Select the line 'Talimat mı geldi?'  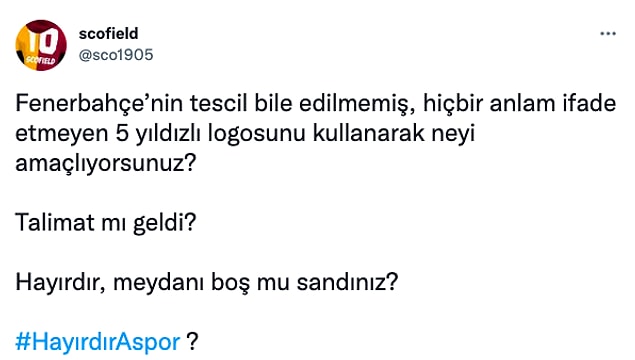point(106,222)
